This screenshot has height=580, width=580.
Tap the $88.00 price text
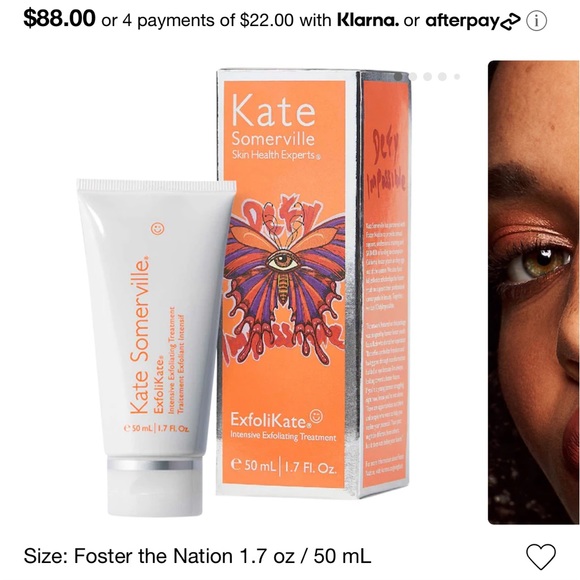(x=60, y=18)
